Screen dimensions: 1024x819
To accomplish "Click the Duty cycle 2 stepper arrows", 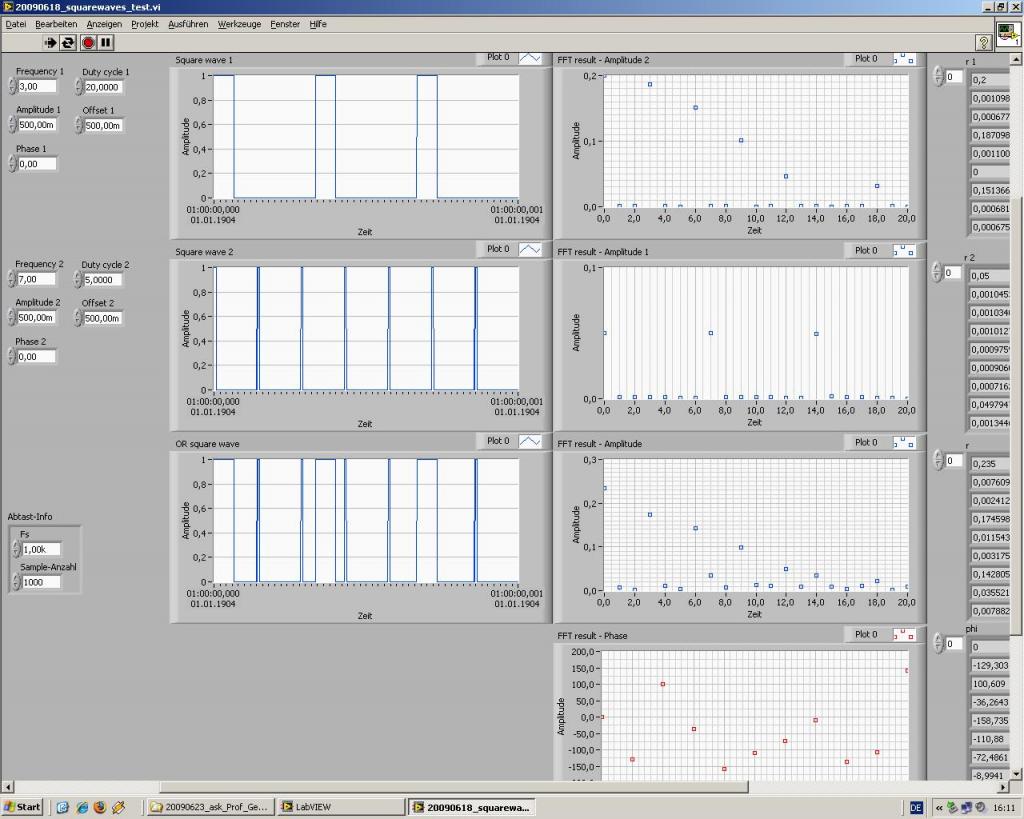I will click(77, 280).
